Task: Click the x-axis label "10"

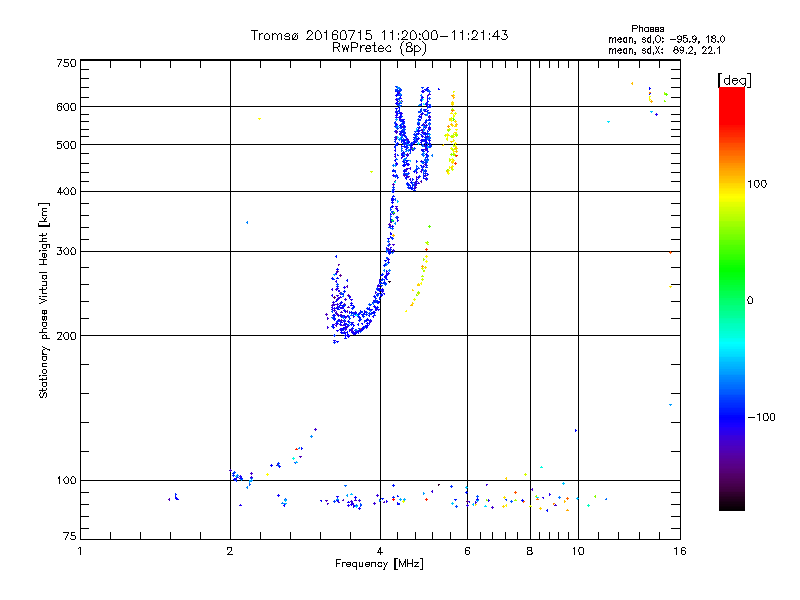Action: point(578,551)
